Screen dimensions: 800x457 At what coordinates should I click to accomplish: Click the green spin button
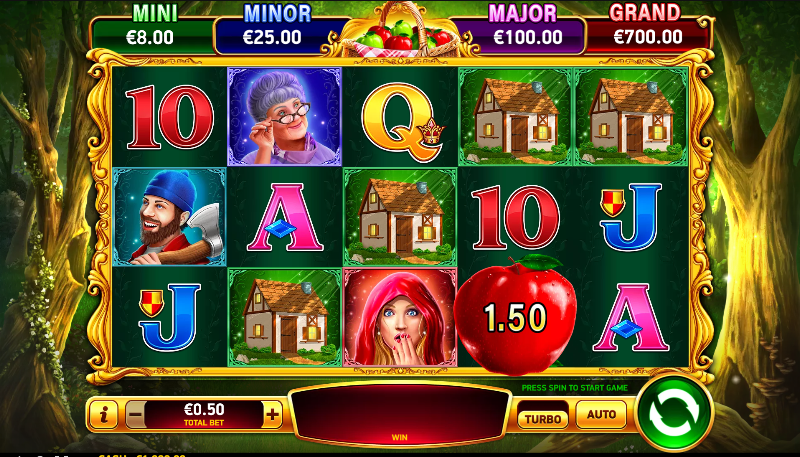(x=674, y=413)
